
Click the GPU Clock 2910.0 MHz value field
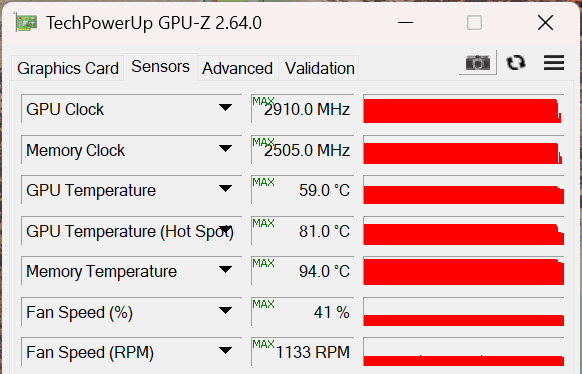[x=303, y=109]
